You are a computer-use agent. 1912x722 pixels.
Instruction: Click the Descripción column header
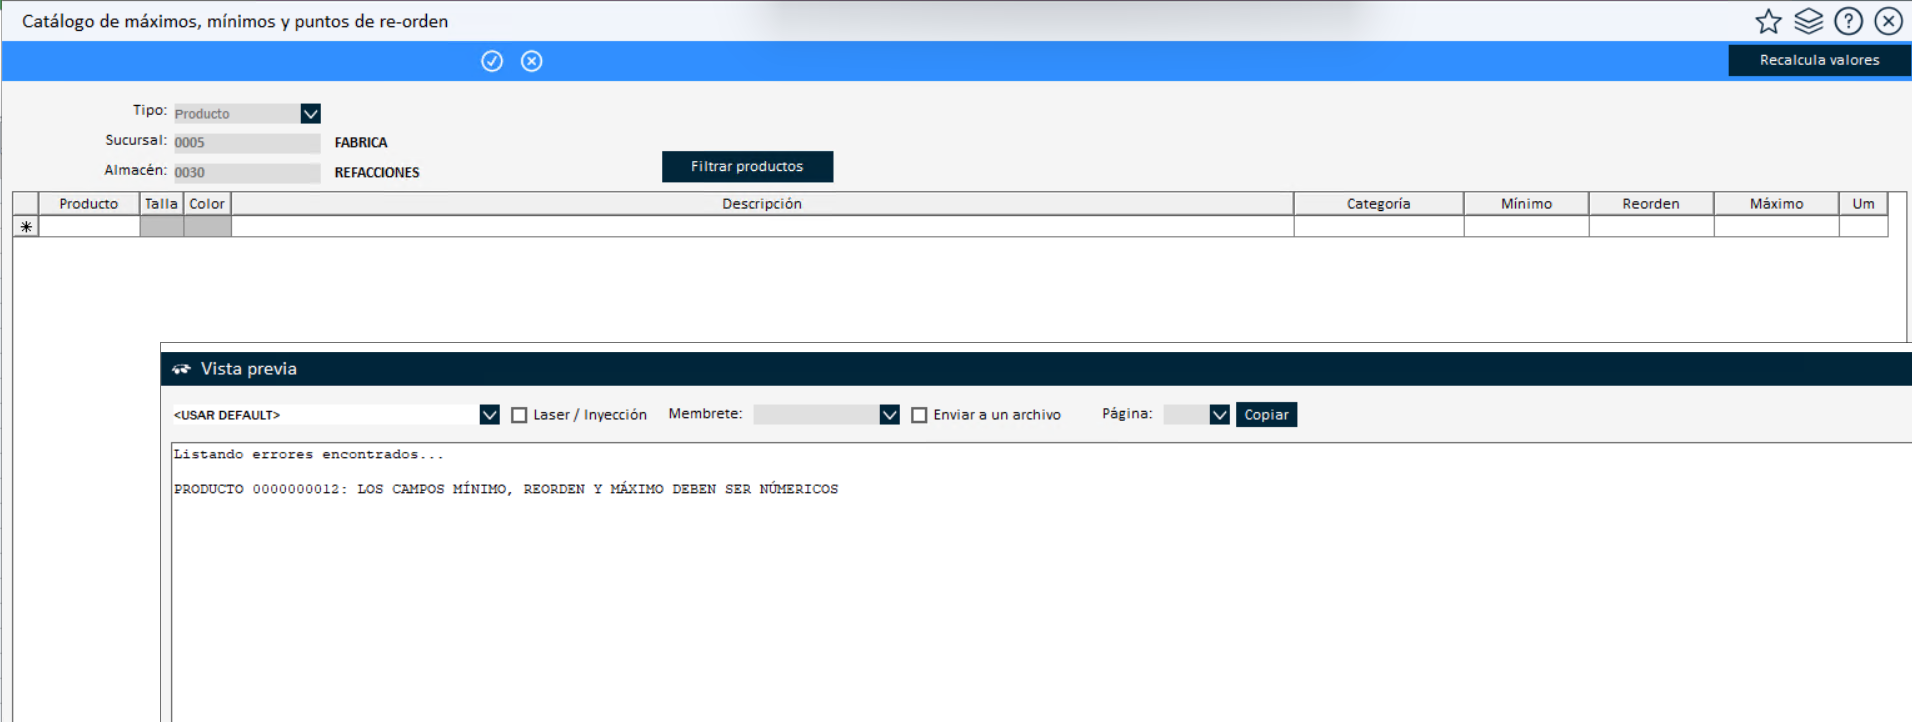762,204
